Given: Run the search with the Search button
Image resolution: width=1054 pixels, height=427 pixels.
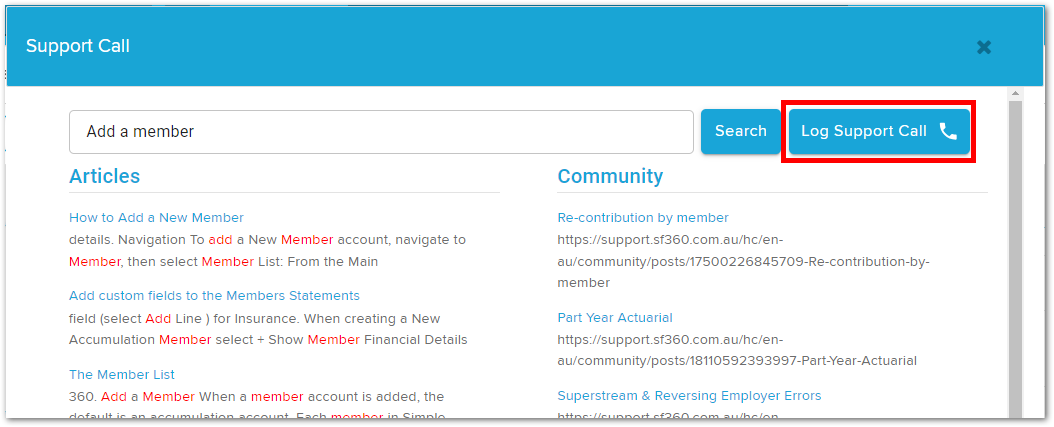Looking at the screenshot, I should (x=741, y=131).
